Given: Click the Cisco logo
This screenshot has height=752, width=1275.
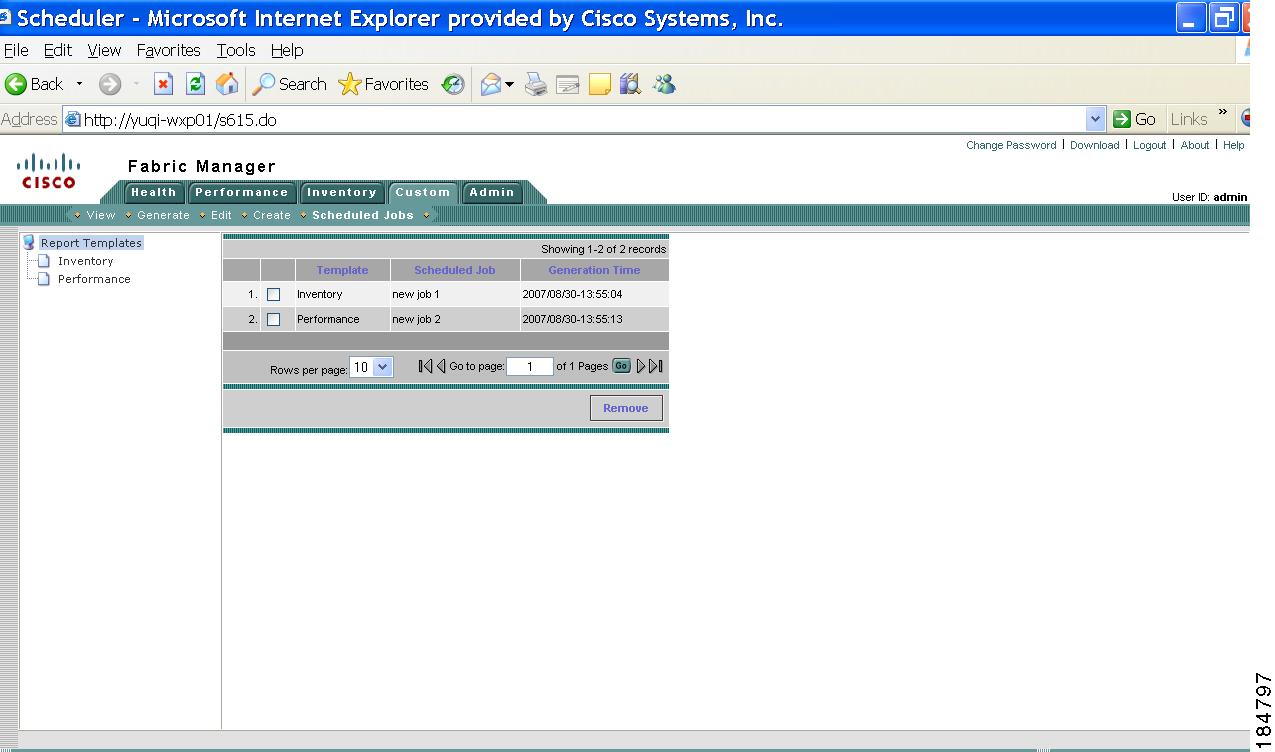Looking at the screenshot, I should 49,171.
